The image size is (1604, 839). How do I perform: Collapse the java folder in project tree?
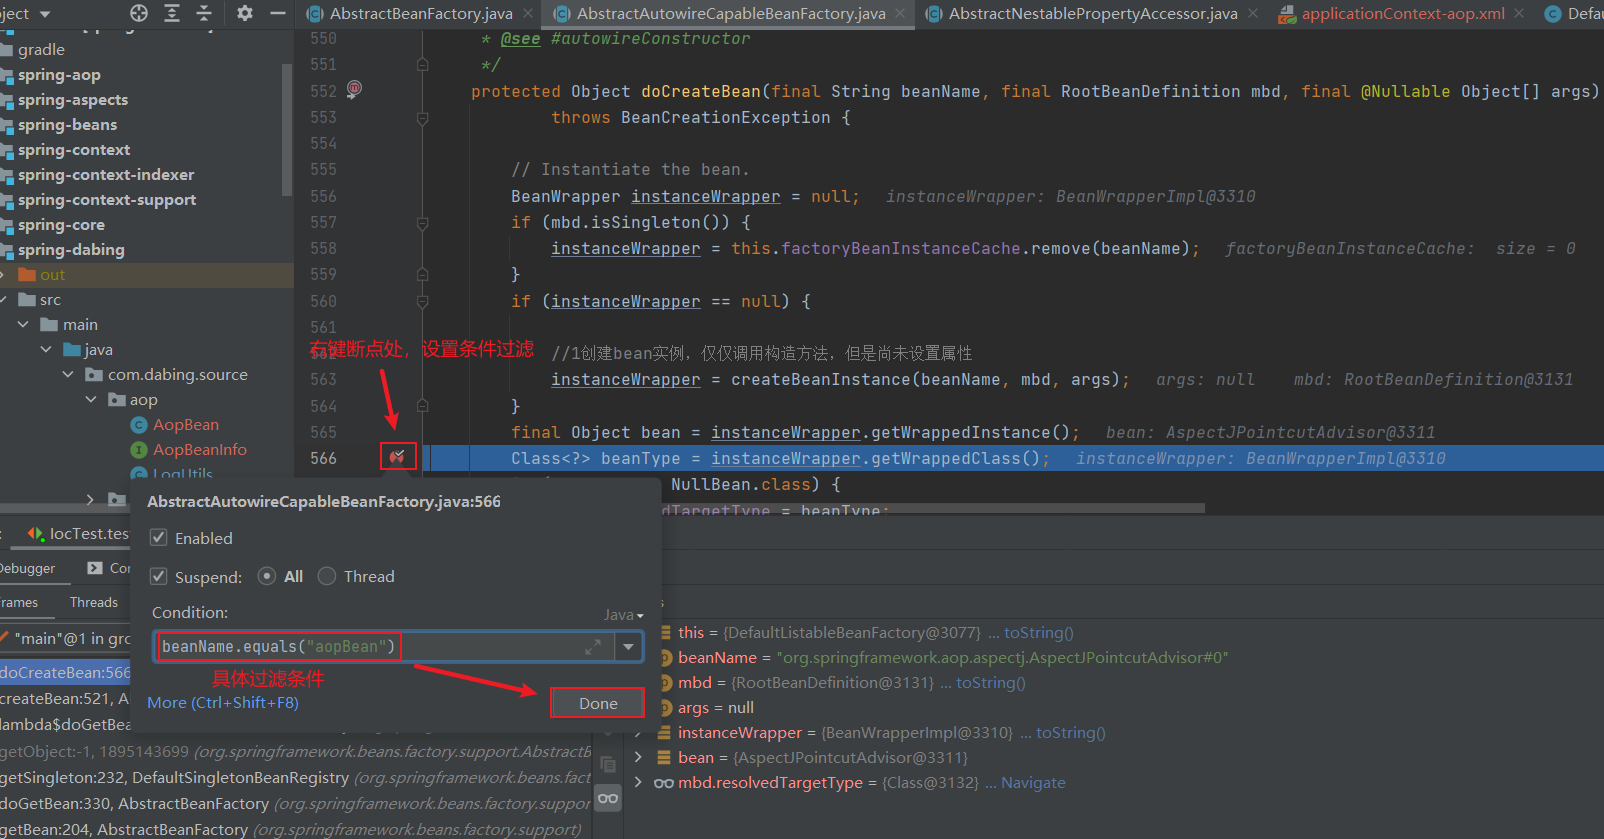46,350
